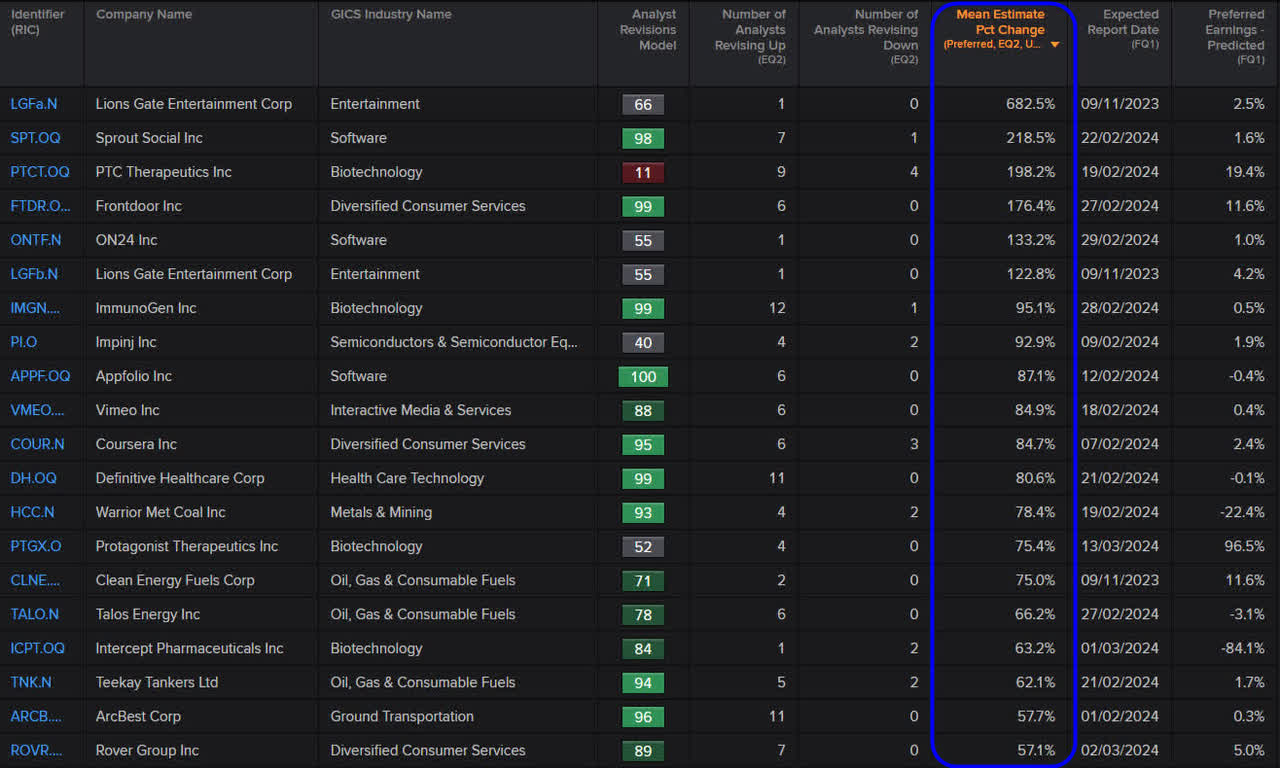Open the LGFb.N Lions Gate link
Image resolution: width=1280 pixels, height=768 pixels.
(36, 274)
